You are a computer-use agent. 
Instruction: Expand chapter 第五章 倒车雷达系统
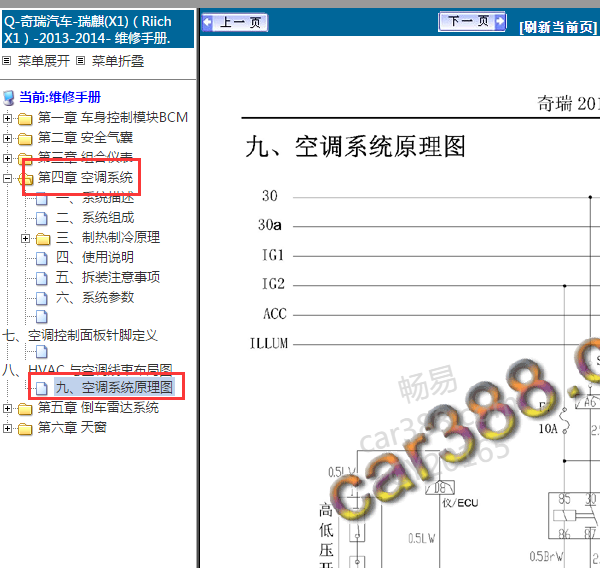click(7, 408)
